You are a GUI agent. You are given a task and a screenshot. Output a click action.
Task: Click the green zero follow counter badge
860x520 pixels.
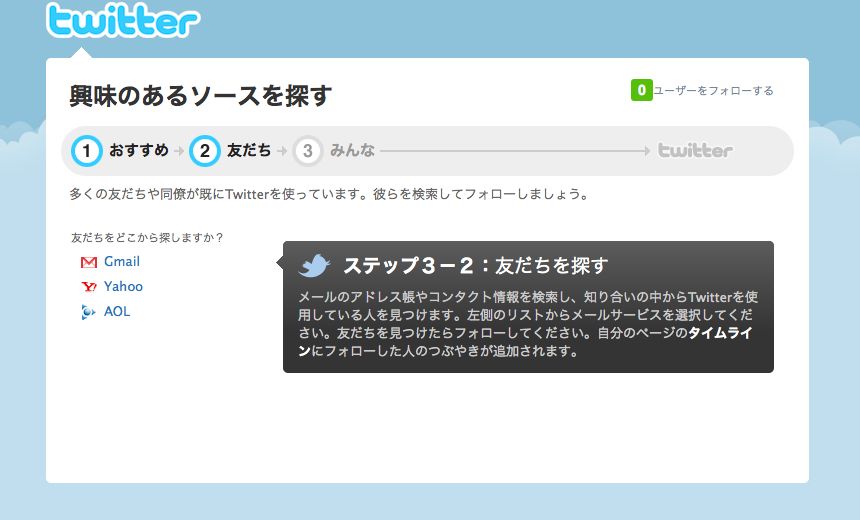641,91
